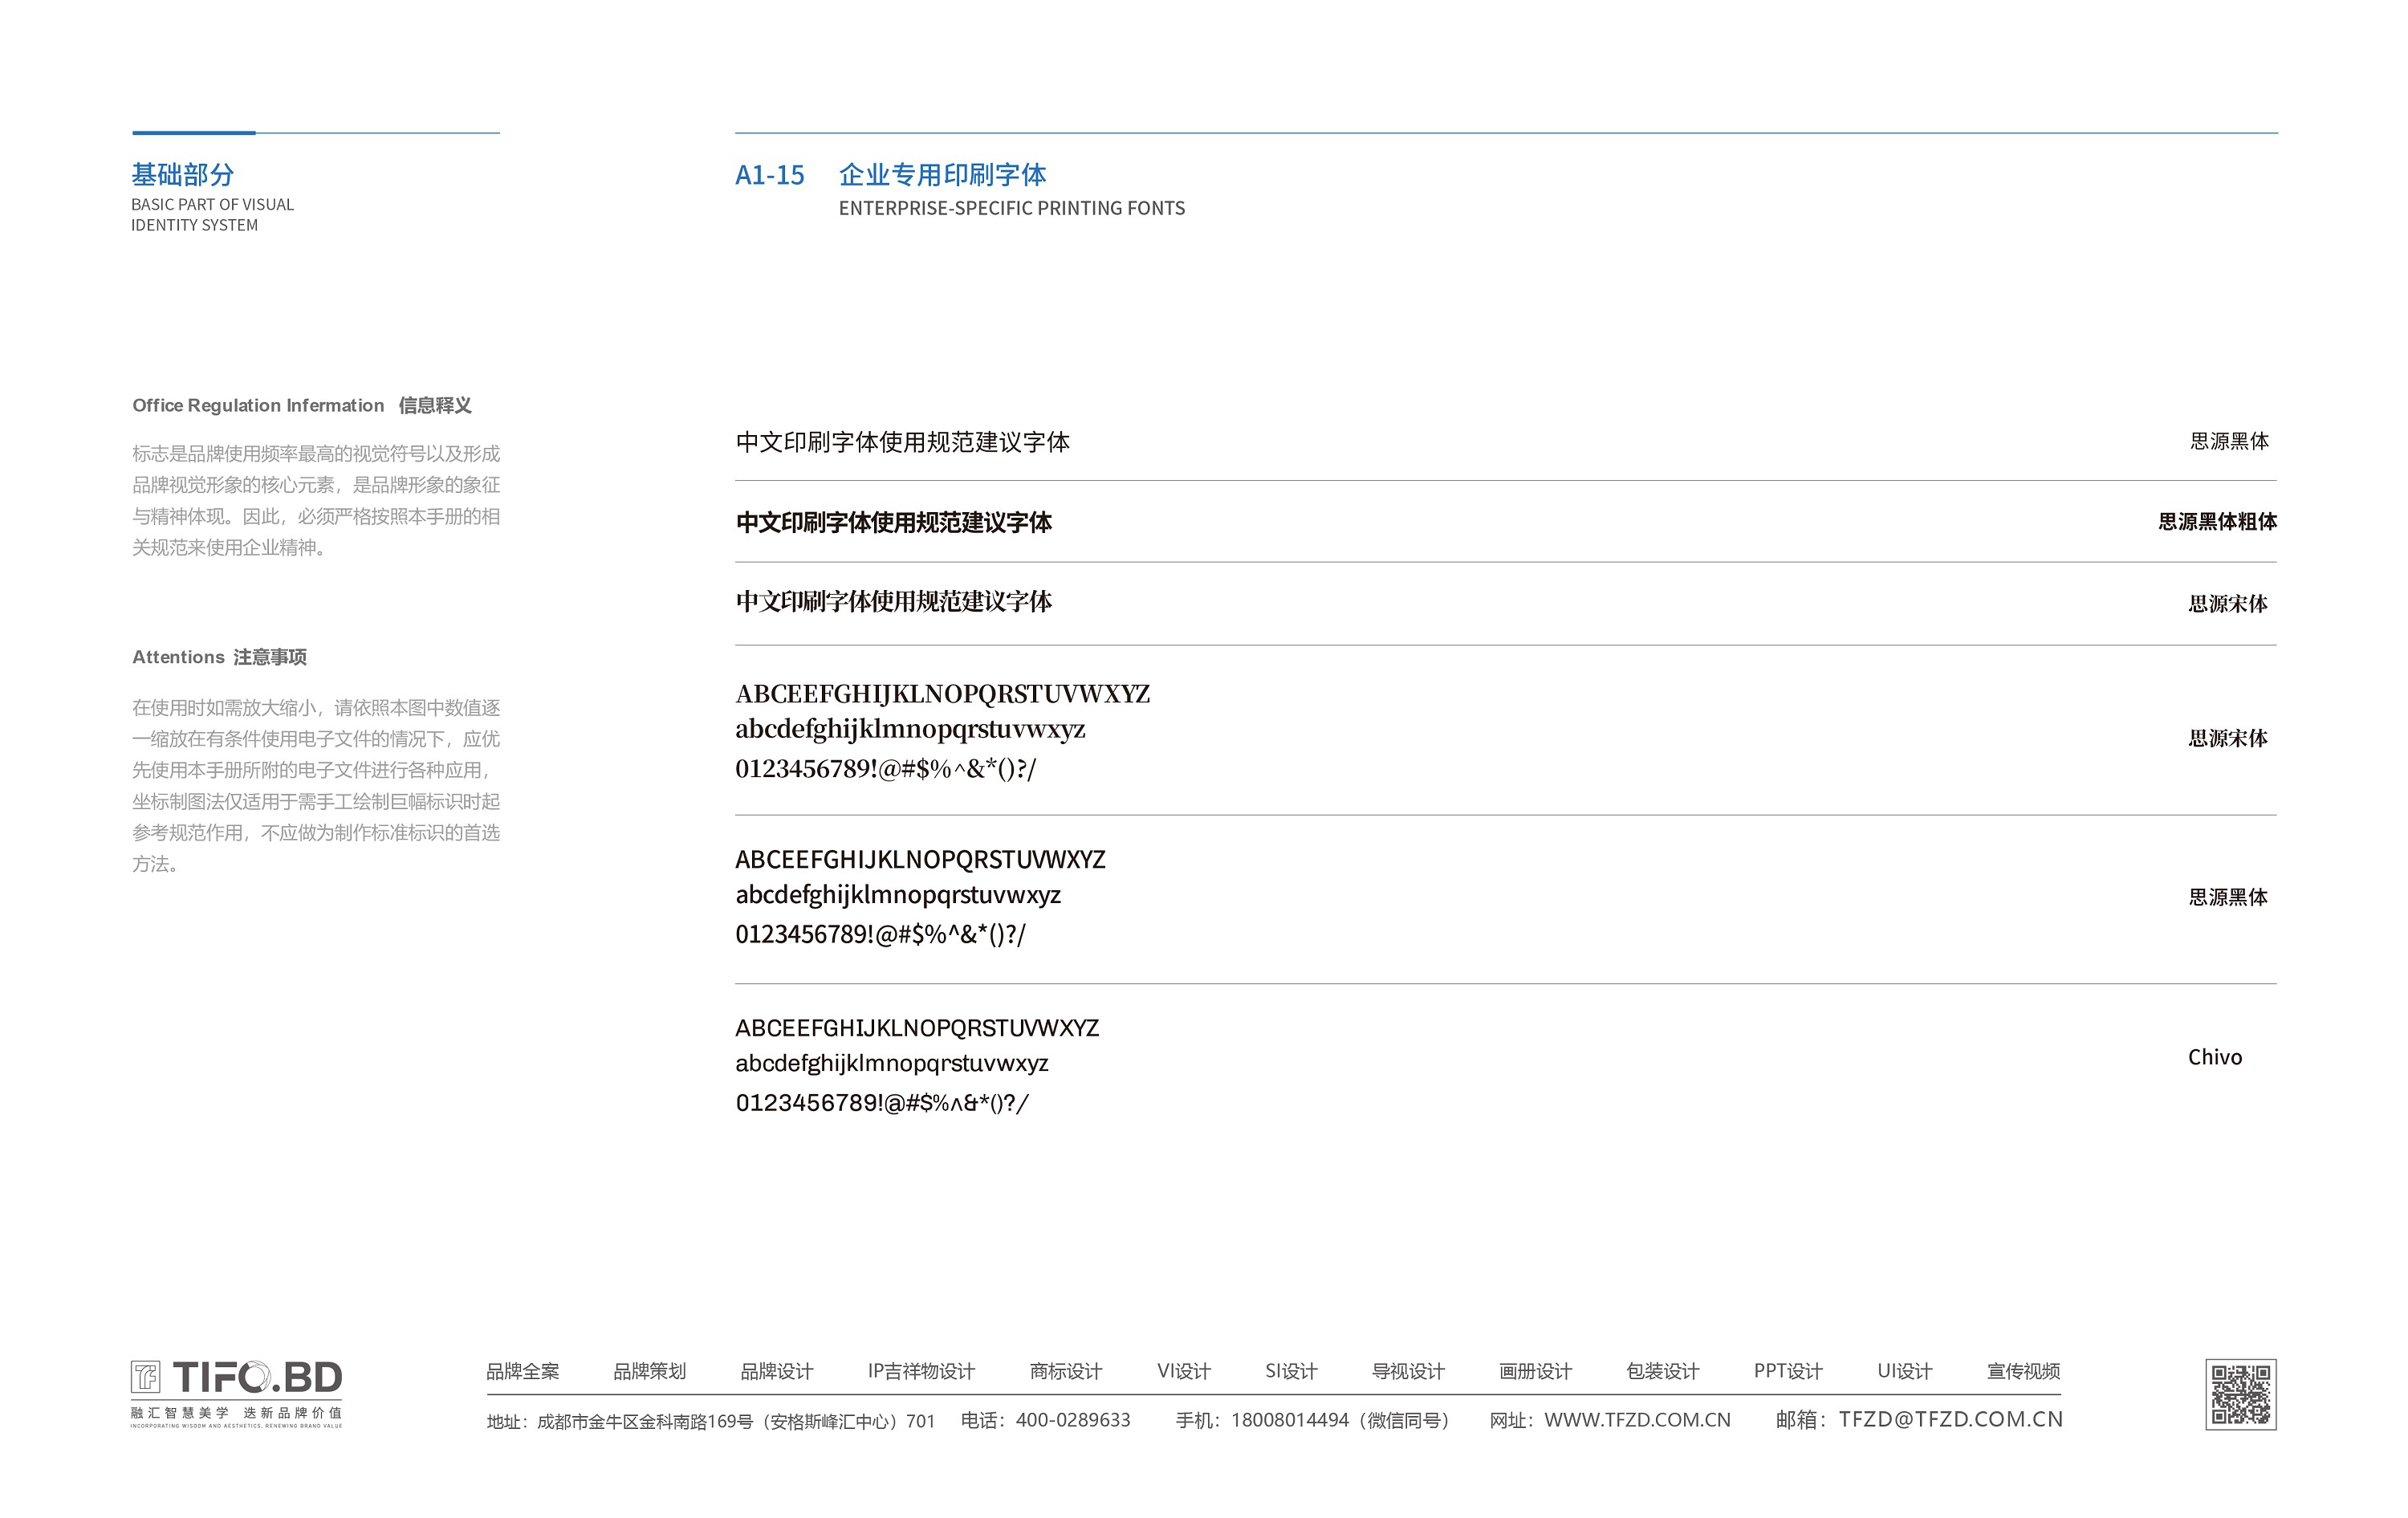Click the QR code in the footer
This screenshot has height=1518, width=2408.
tap(2240, 1394)
